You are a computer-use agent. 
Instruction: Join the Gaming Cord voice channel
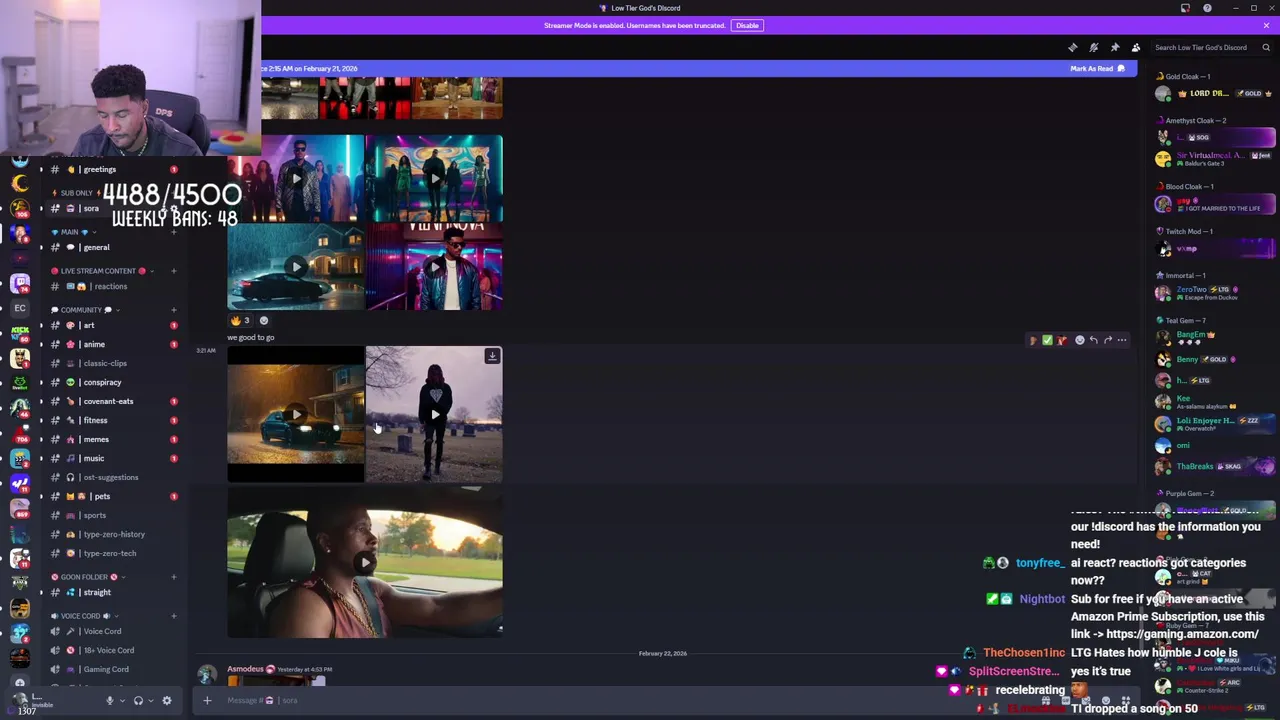(112, 669)
